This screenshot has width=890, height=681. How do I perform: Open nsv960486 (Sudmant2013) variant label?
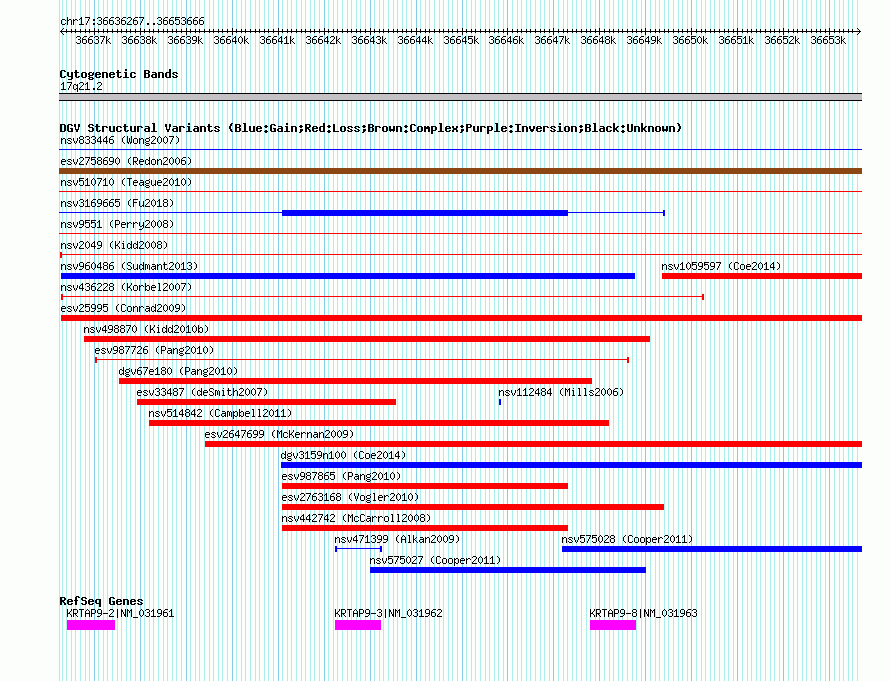pos(129,266)
